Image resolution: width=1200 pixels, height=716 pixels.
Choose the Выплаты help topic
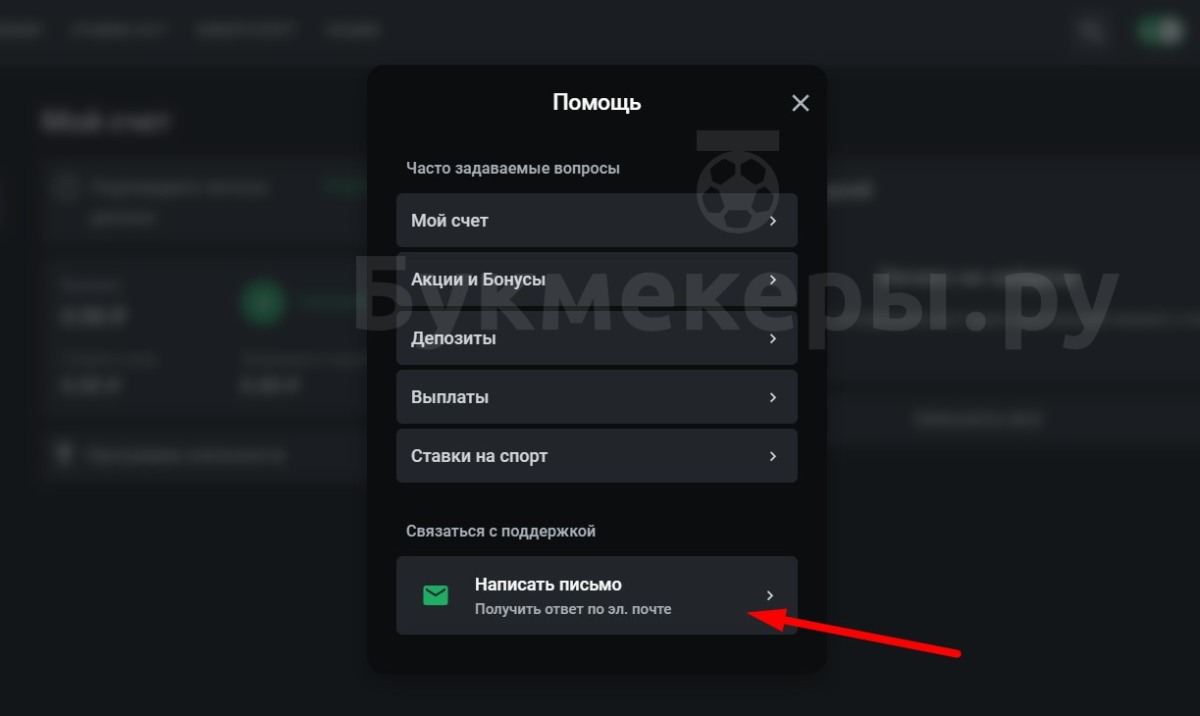click(597, 397)
